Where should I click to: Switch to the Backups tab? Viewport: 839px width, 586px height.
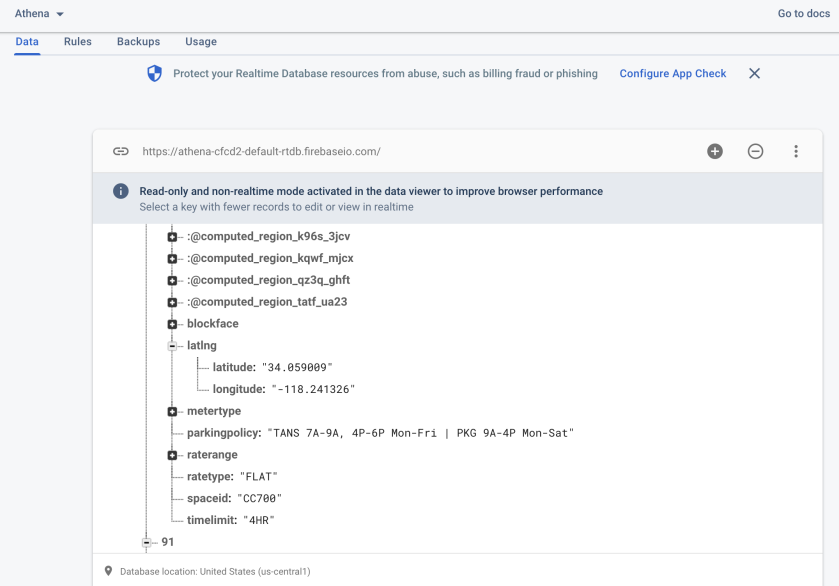tap(139, 42)
